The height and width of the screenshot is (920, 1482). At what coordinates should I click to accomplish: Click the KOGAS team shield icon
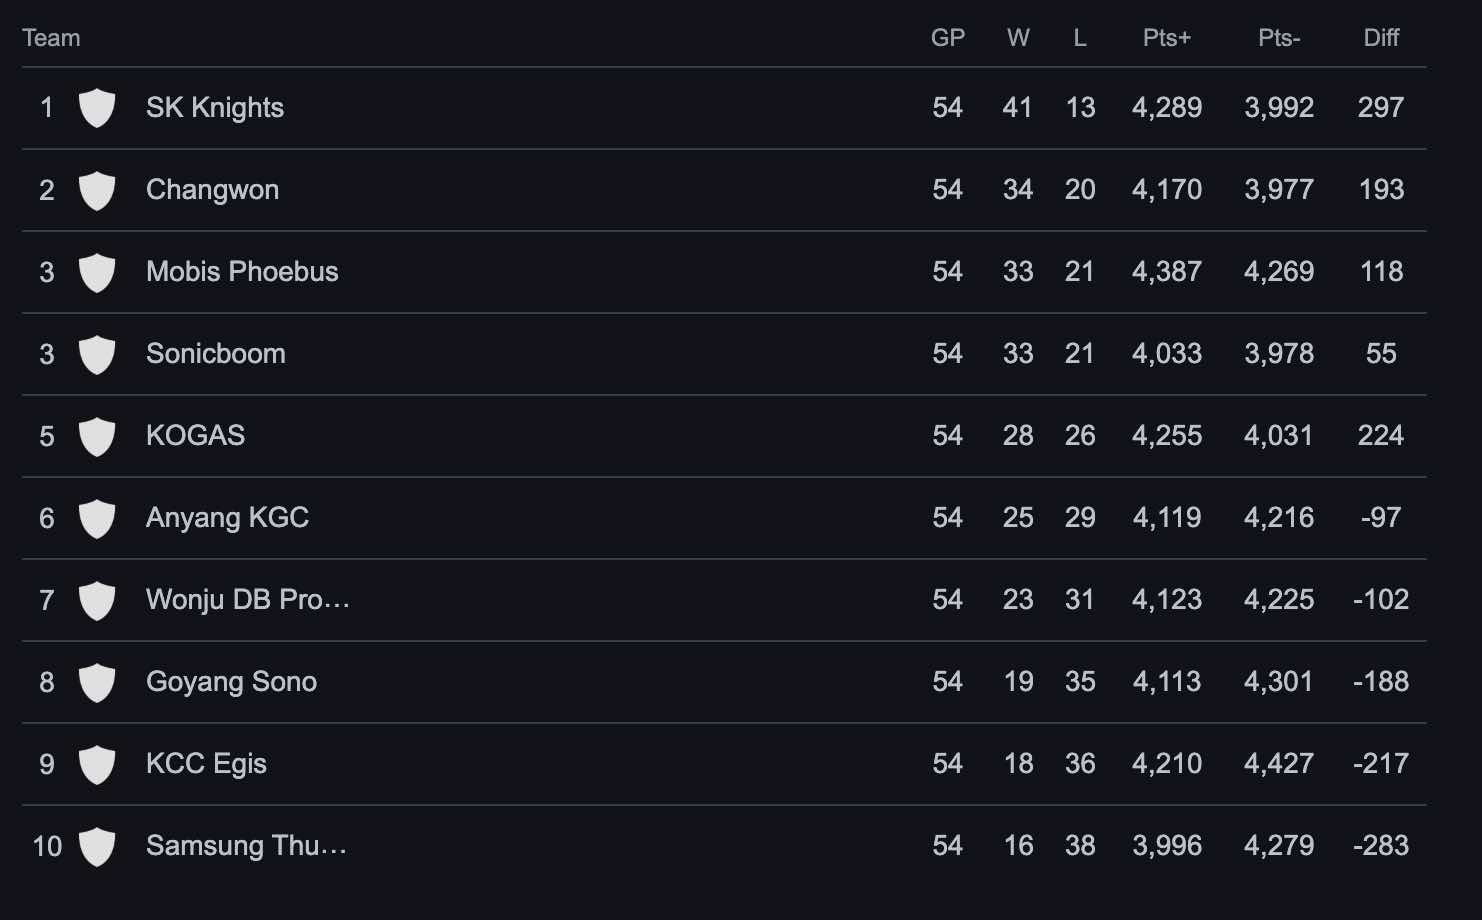point(97,436)
